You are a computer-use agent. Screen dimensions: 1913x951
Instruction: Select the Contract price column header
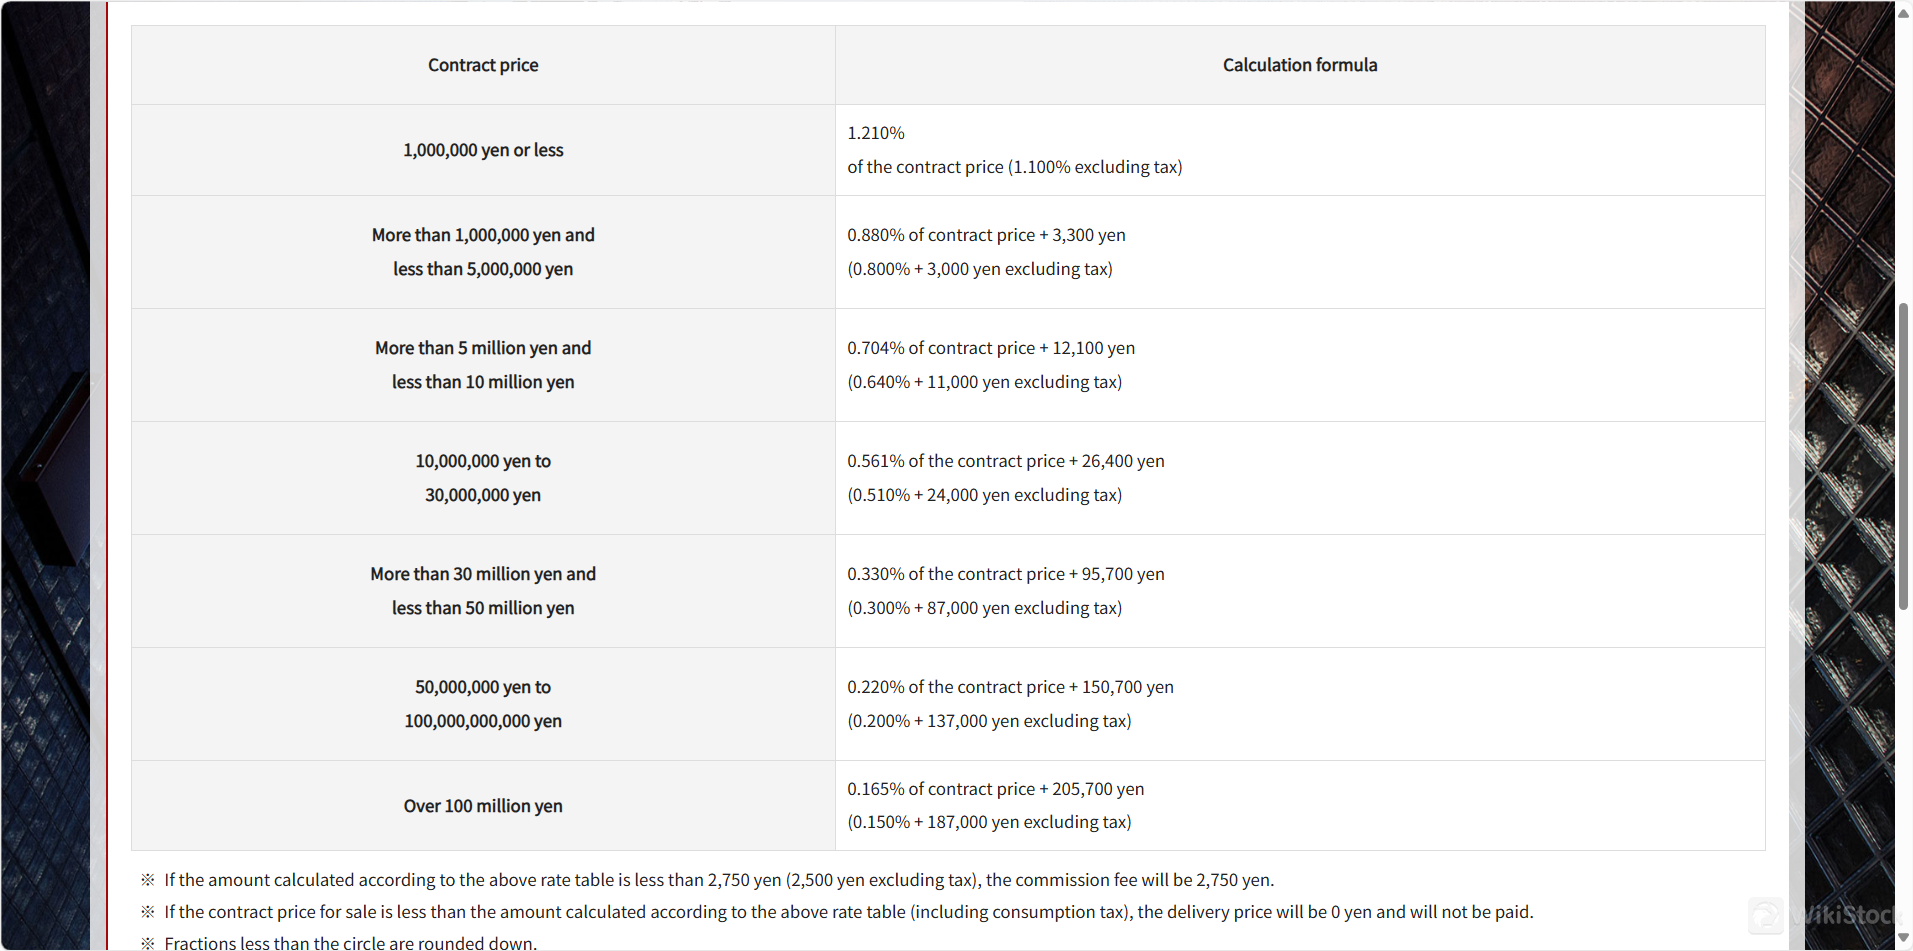482,64
